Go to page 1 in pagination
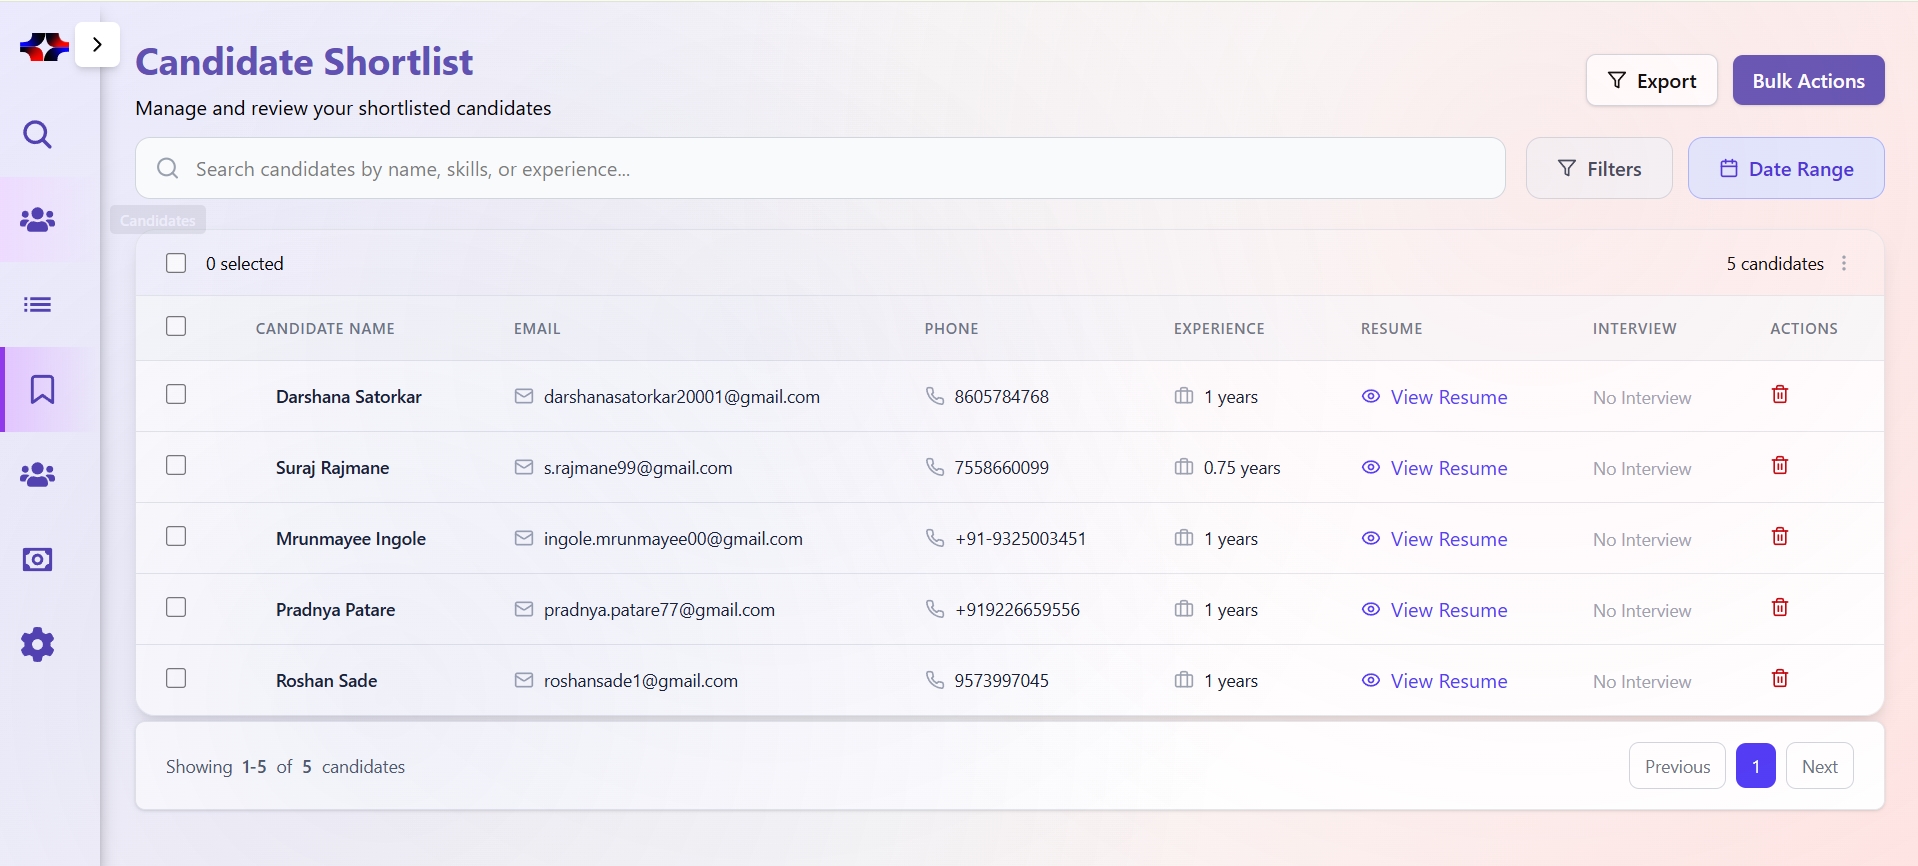The height and width of the screenshot is (866, 1918). [x=1755, y=766]
